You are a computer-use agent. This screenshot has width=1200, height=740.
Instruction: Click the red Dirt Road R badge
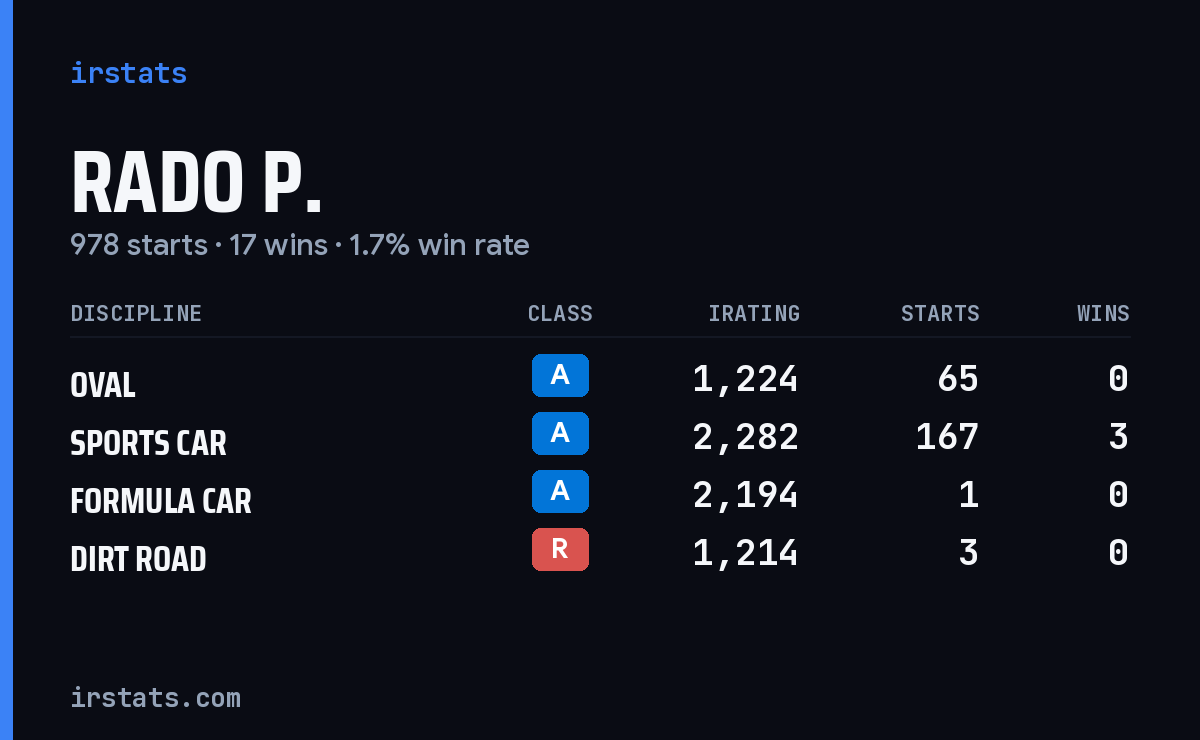[x=560, y=549]
